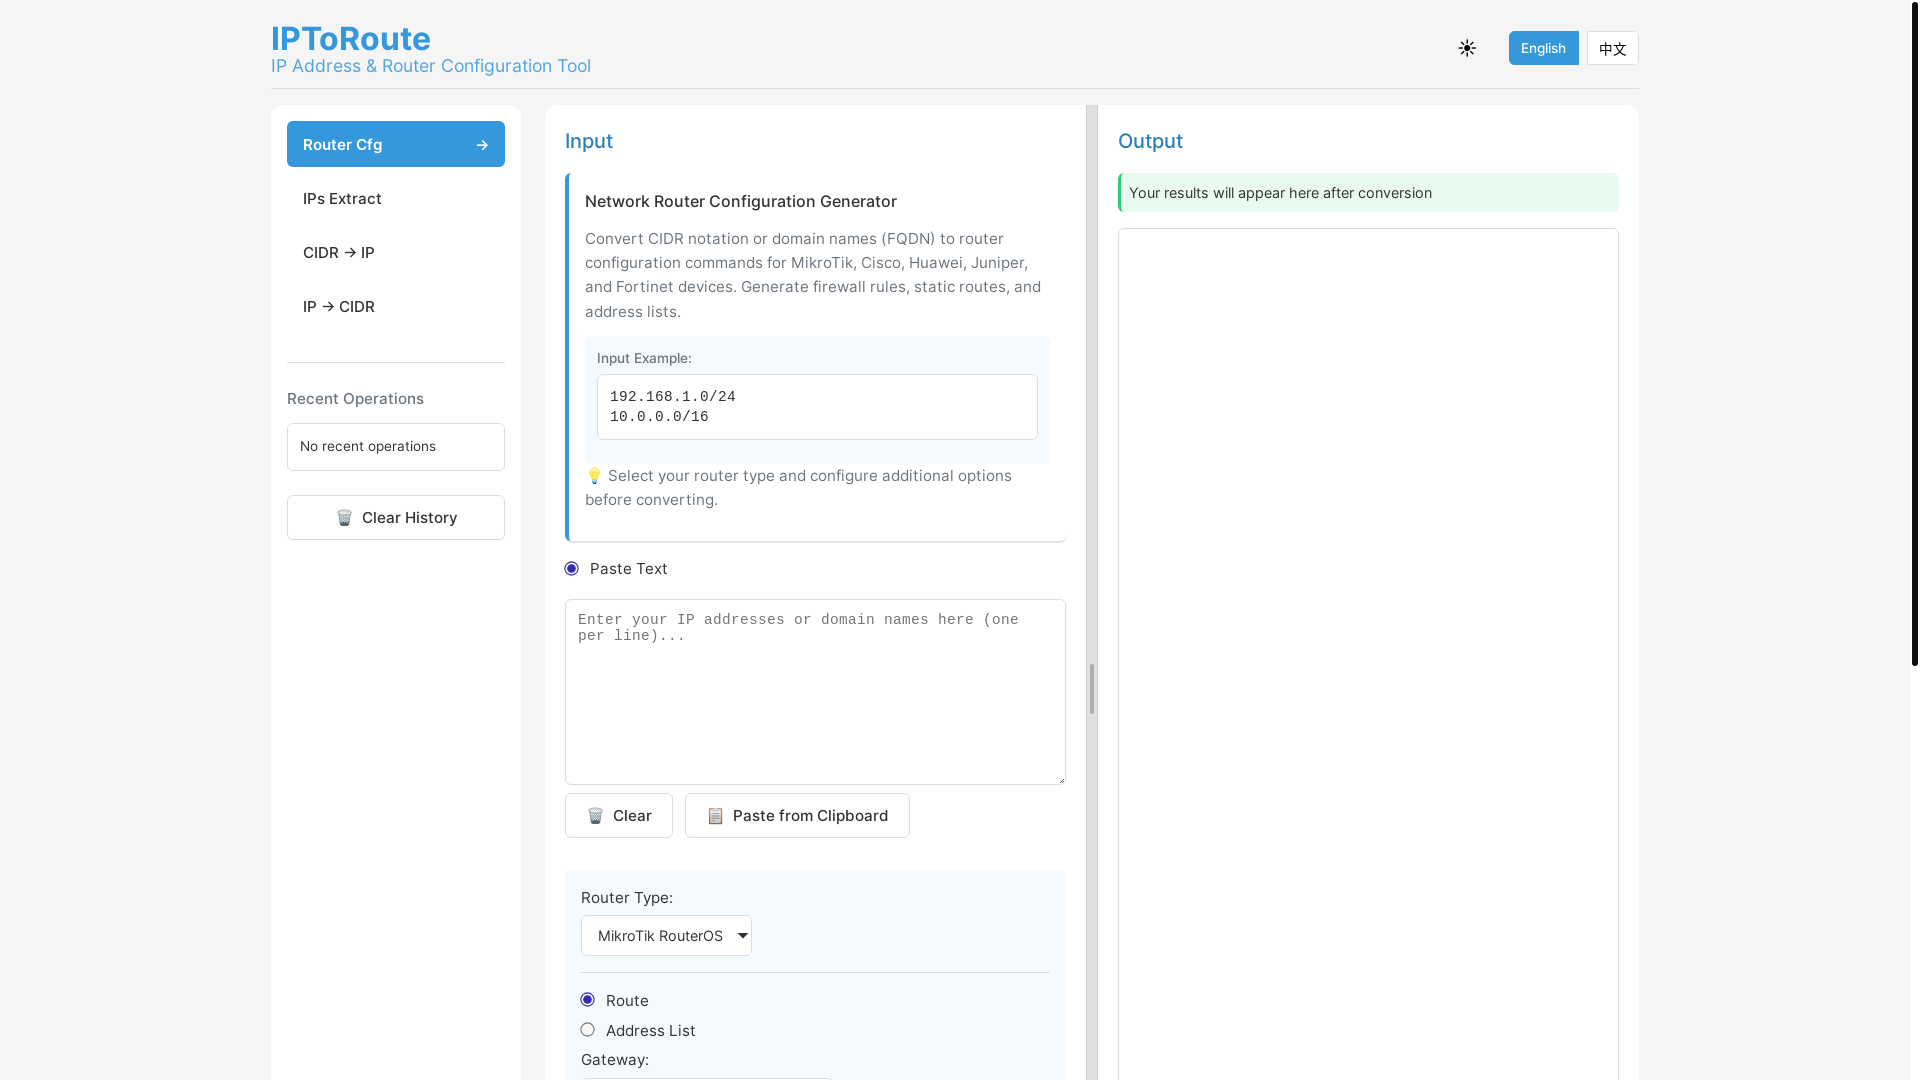Click 'Network Router Configuration Generator' heading
This screenshot has width=1920, height=1080.
(x=741, y=202)
